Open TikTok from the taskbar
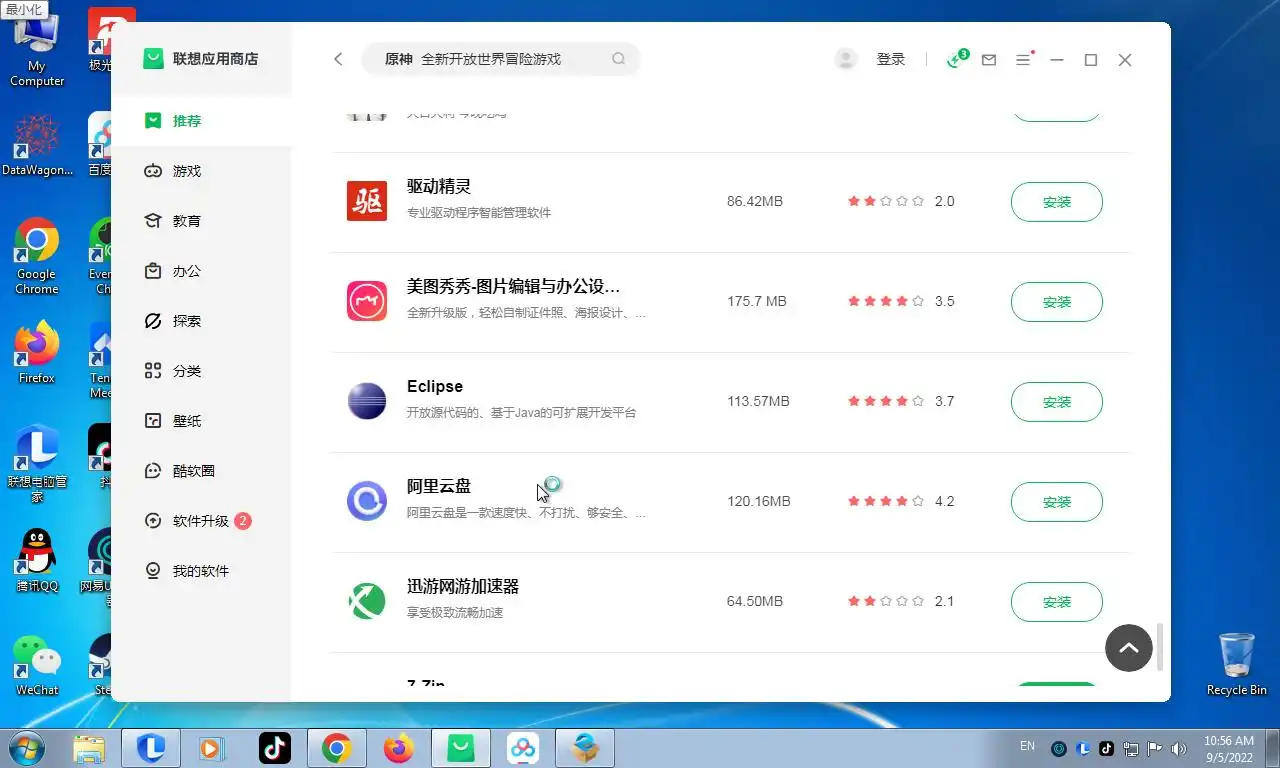Viewport: 1280px width, 768px height. coord(275,748)
